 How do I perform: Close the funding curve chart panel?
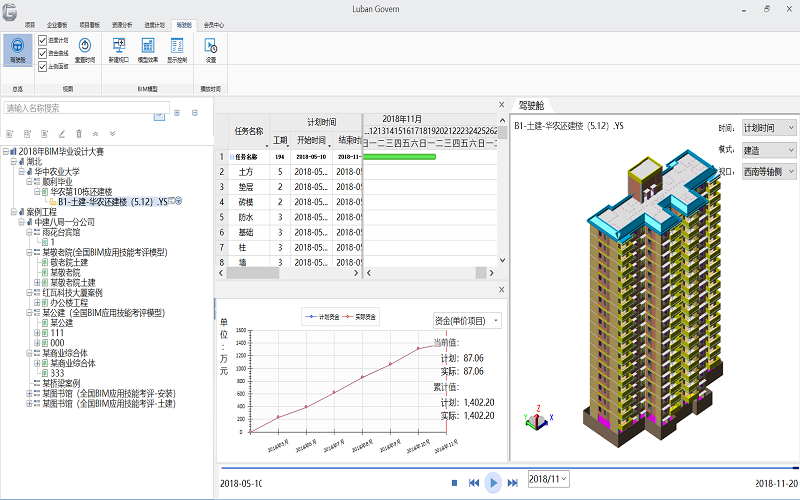click(502, 289)
